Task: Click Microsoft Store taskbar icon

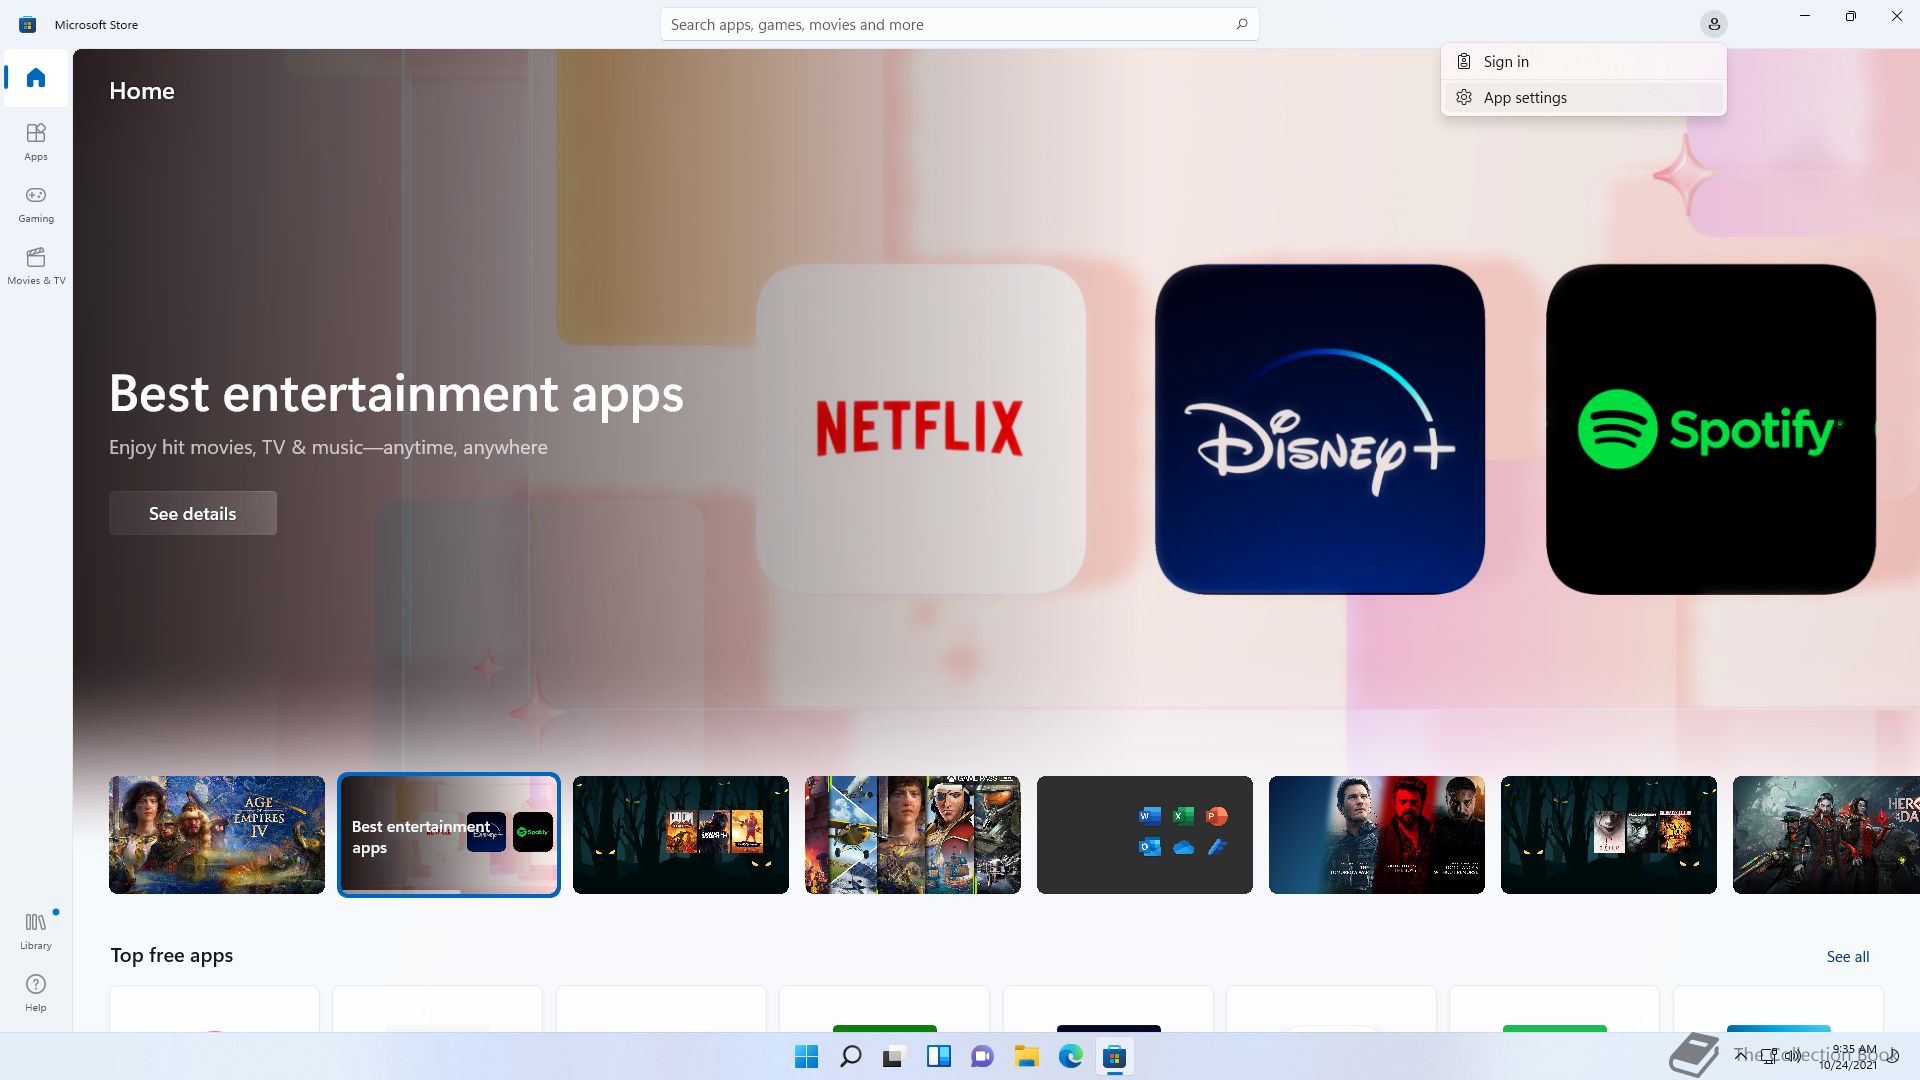Action: tap(1114, 1056)
